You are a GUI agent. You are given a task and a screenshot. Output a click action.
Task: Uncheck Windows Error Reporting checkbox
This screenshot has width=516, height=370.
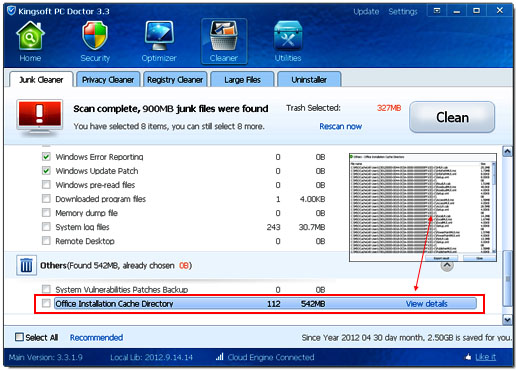[46, 157]
